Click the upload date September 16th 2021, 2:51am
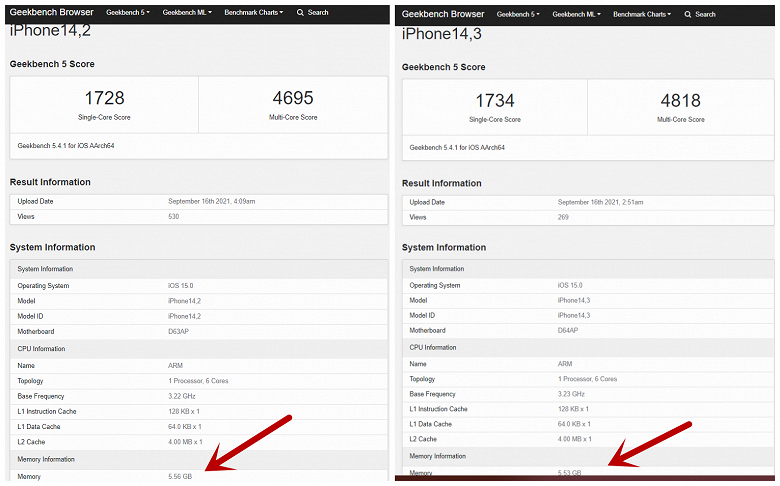This screenshot has height=486, width=780. (600, 202)
